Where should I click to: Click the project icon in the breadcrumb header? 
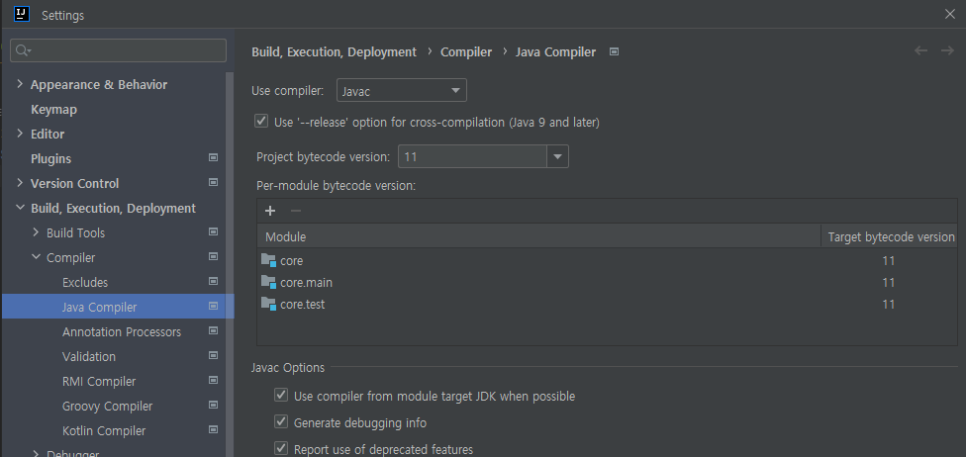(x=614, y=52)
